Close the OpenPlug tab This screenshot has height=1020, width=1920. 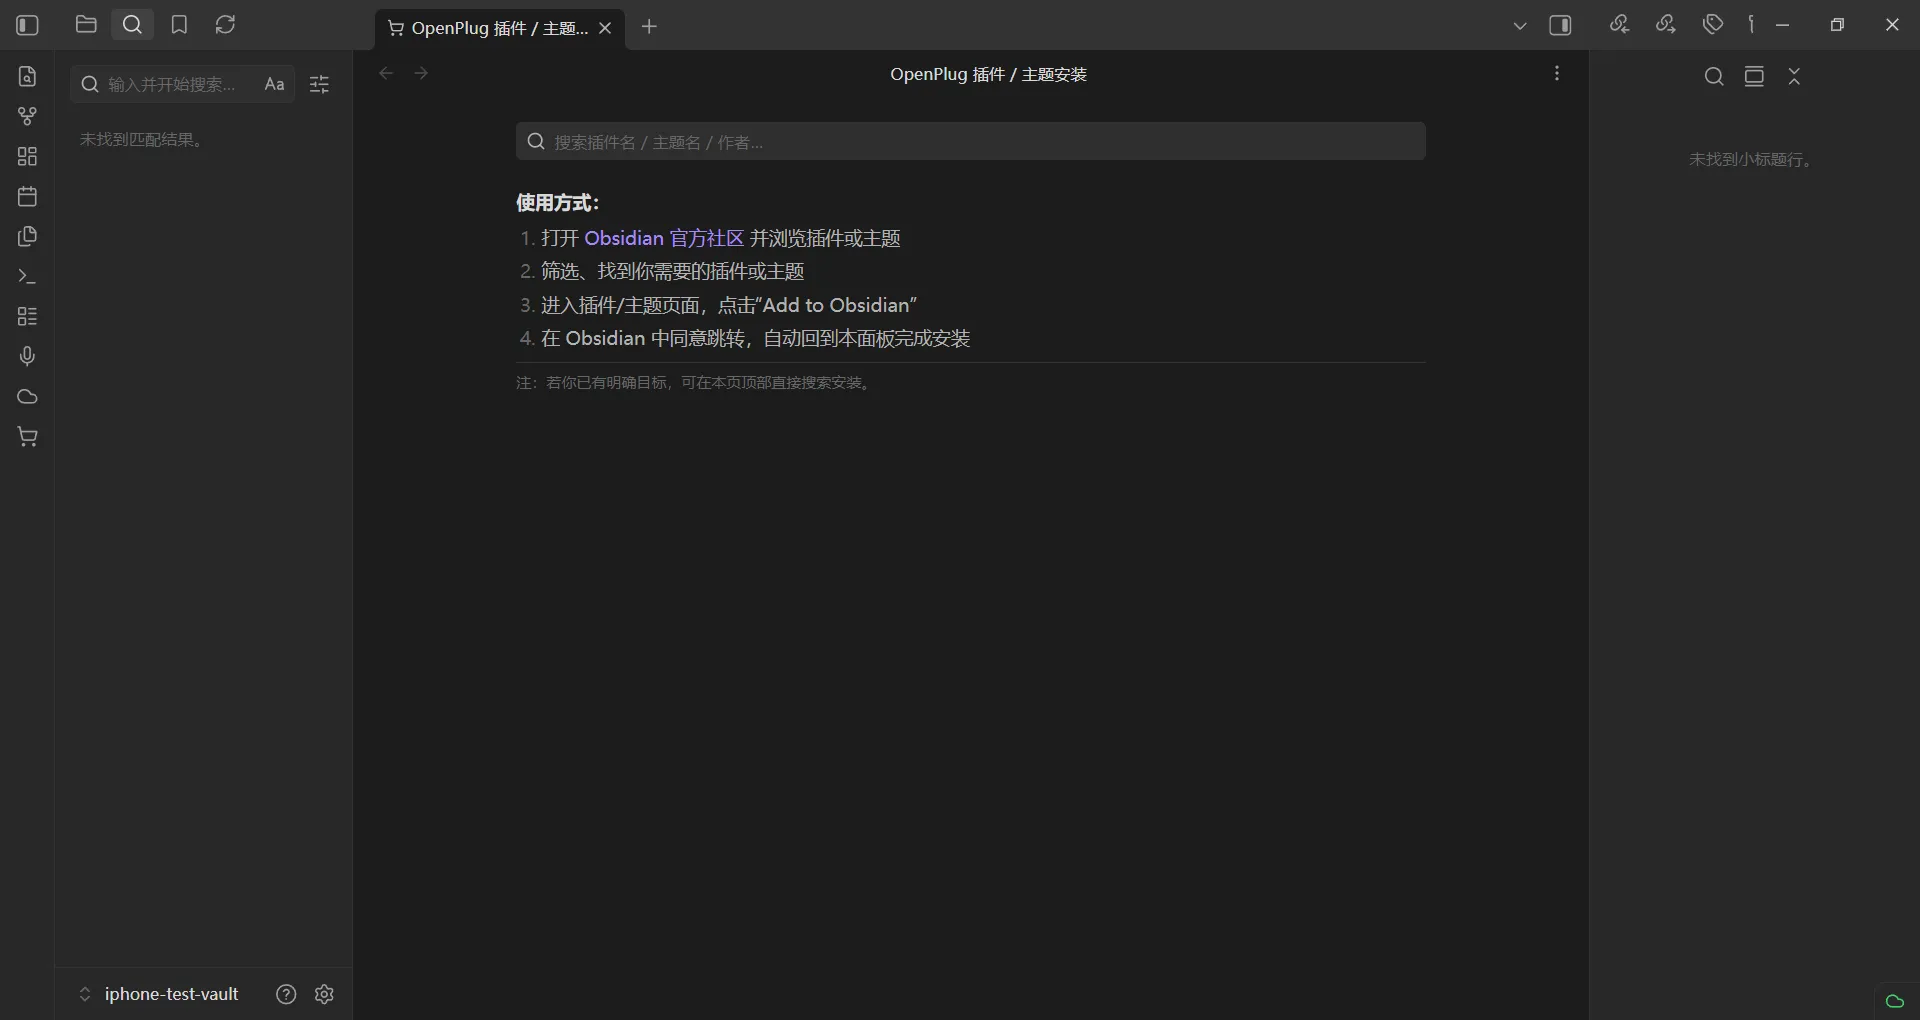[x=605, y=28]
